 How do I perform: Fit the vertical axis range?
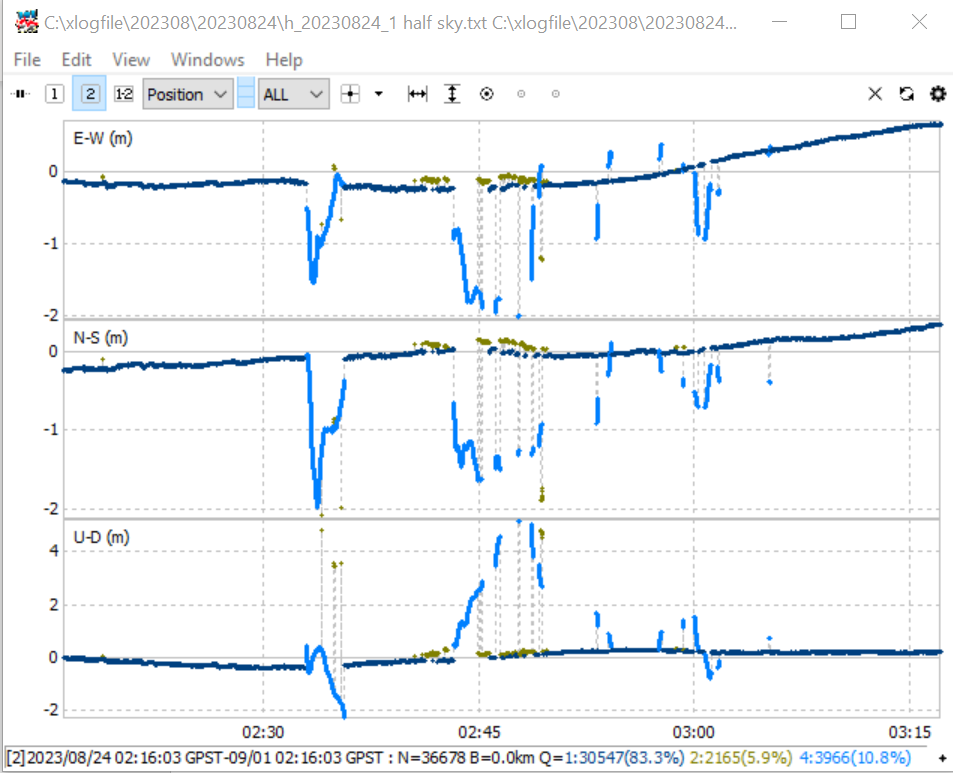pos(452,94)
